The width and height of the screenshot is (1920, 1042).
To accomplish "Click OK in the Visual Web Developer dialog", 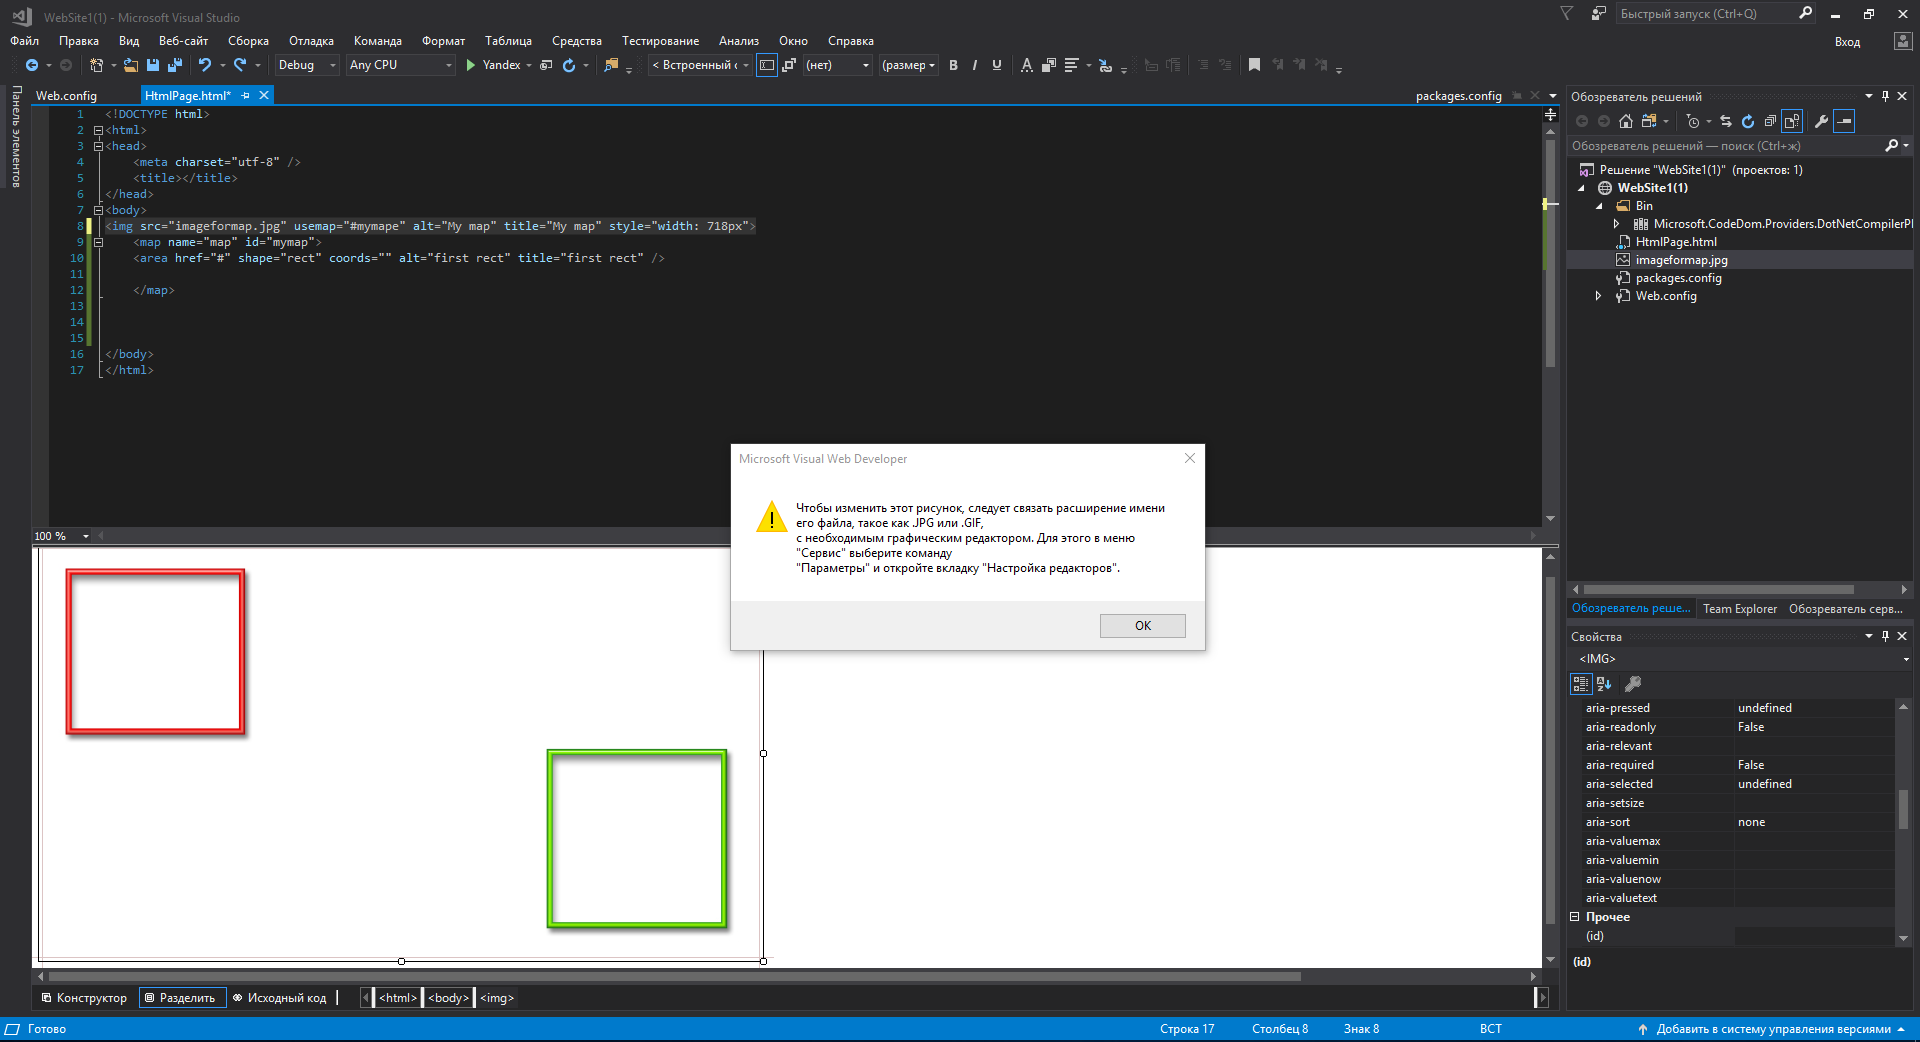I will coord(1142,625).
